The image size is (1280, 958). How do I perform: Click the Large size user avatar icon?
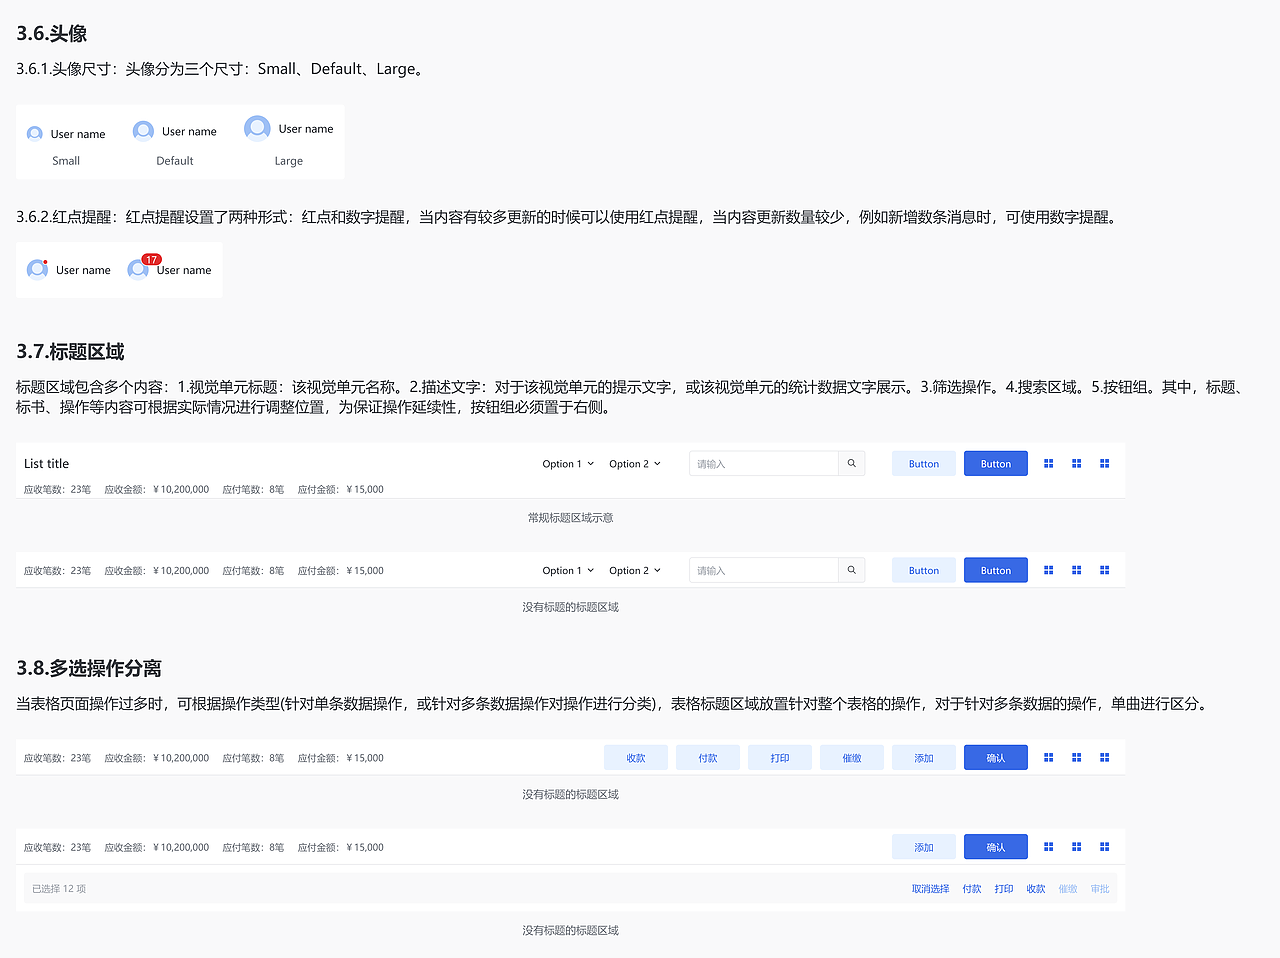pyautogui.click(x=257, y=128)
